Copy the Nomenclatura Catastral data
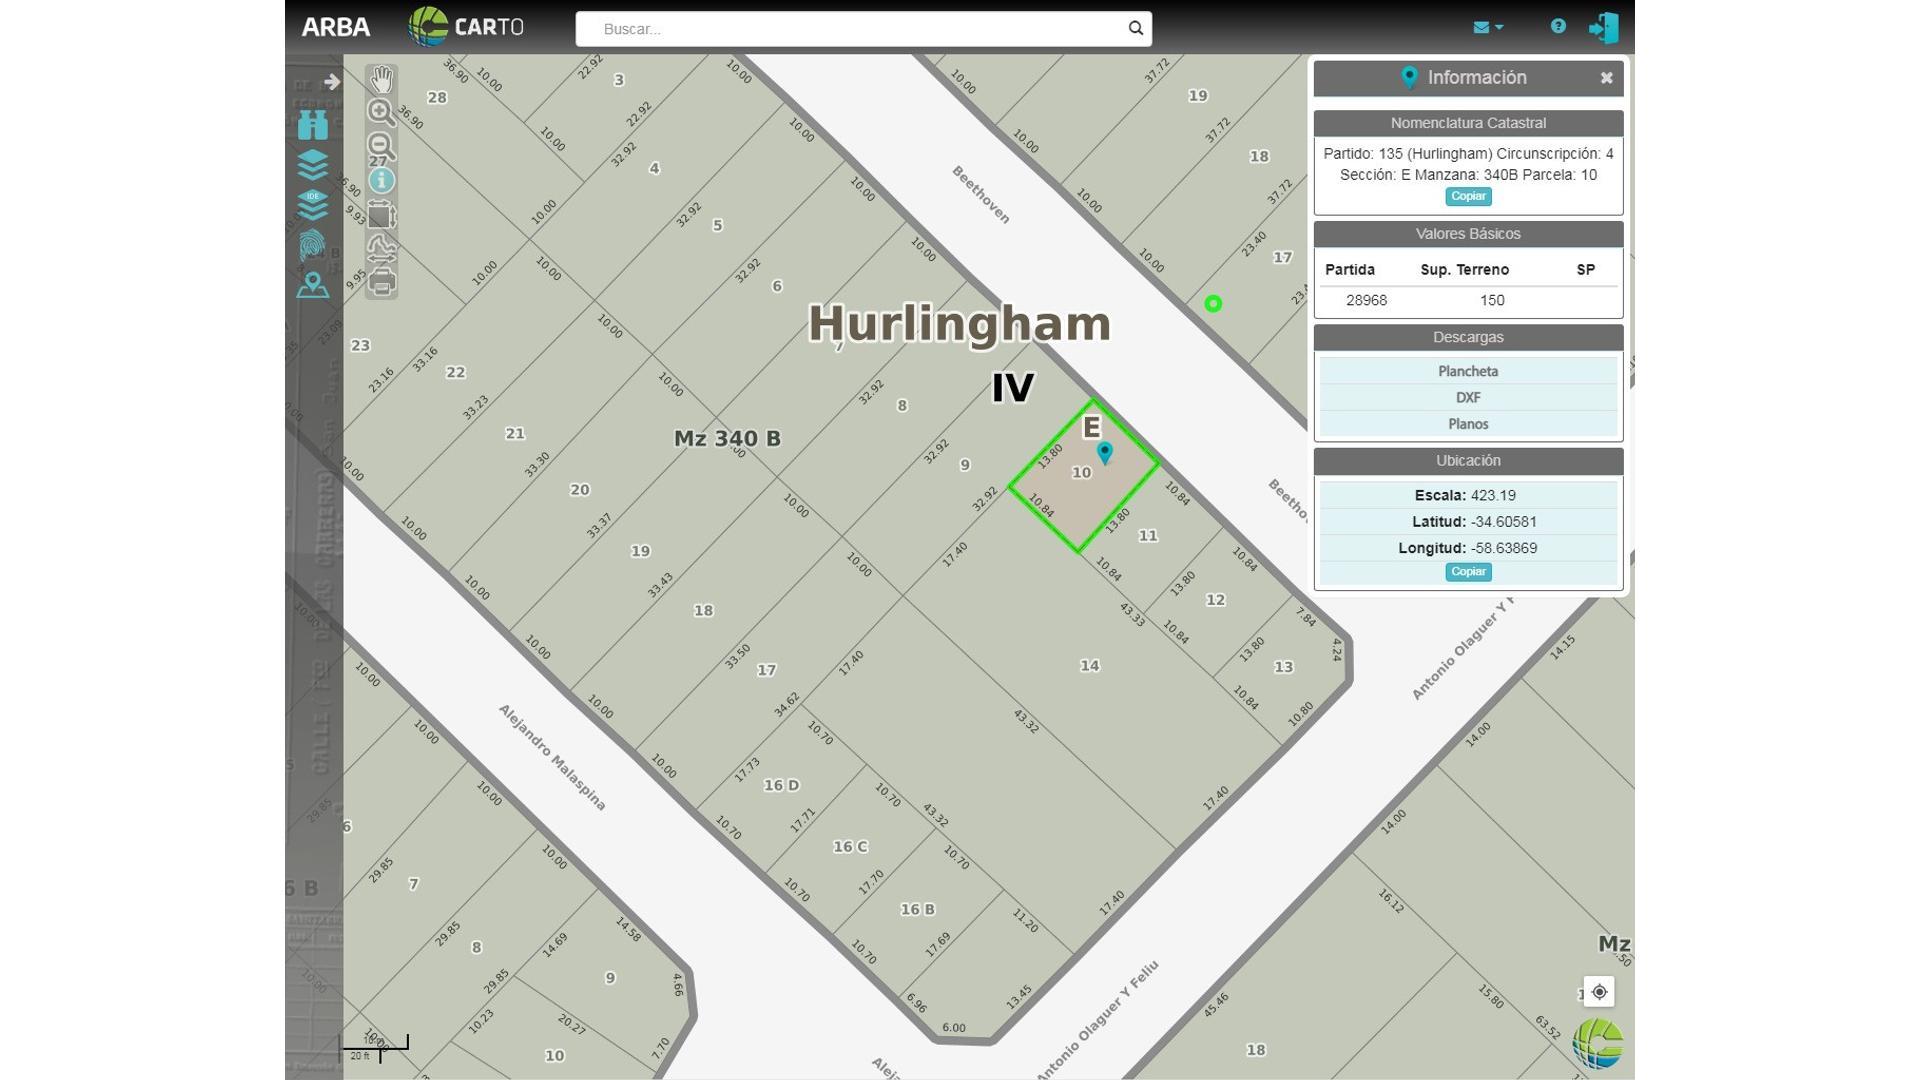This screenshot has height=1080, width=1920. [1468, 196]
